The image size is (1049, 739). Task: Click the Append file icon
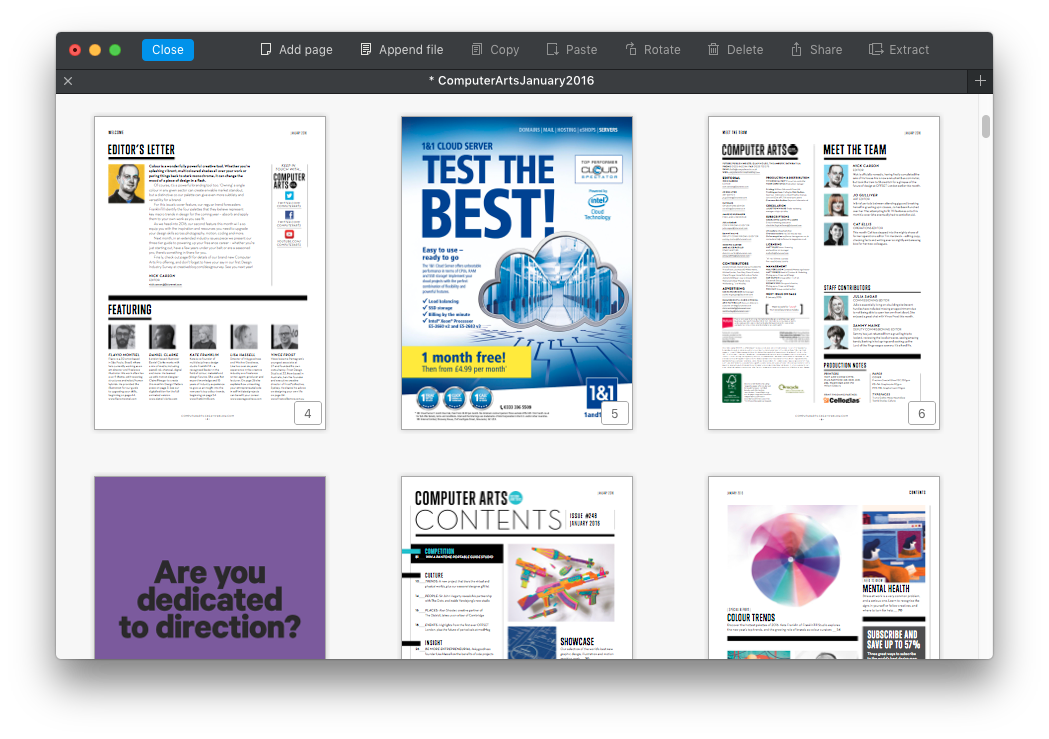click(366, 50)
